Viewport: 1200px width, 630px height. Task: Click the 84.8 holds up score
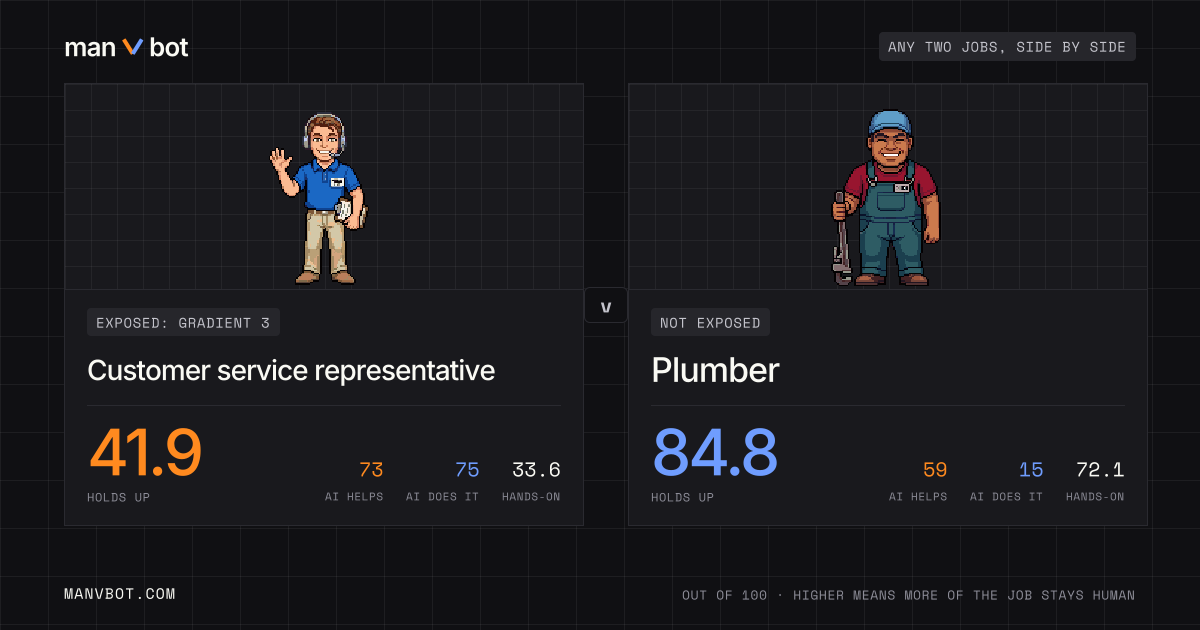coord(715,453)
